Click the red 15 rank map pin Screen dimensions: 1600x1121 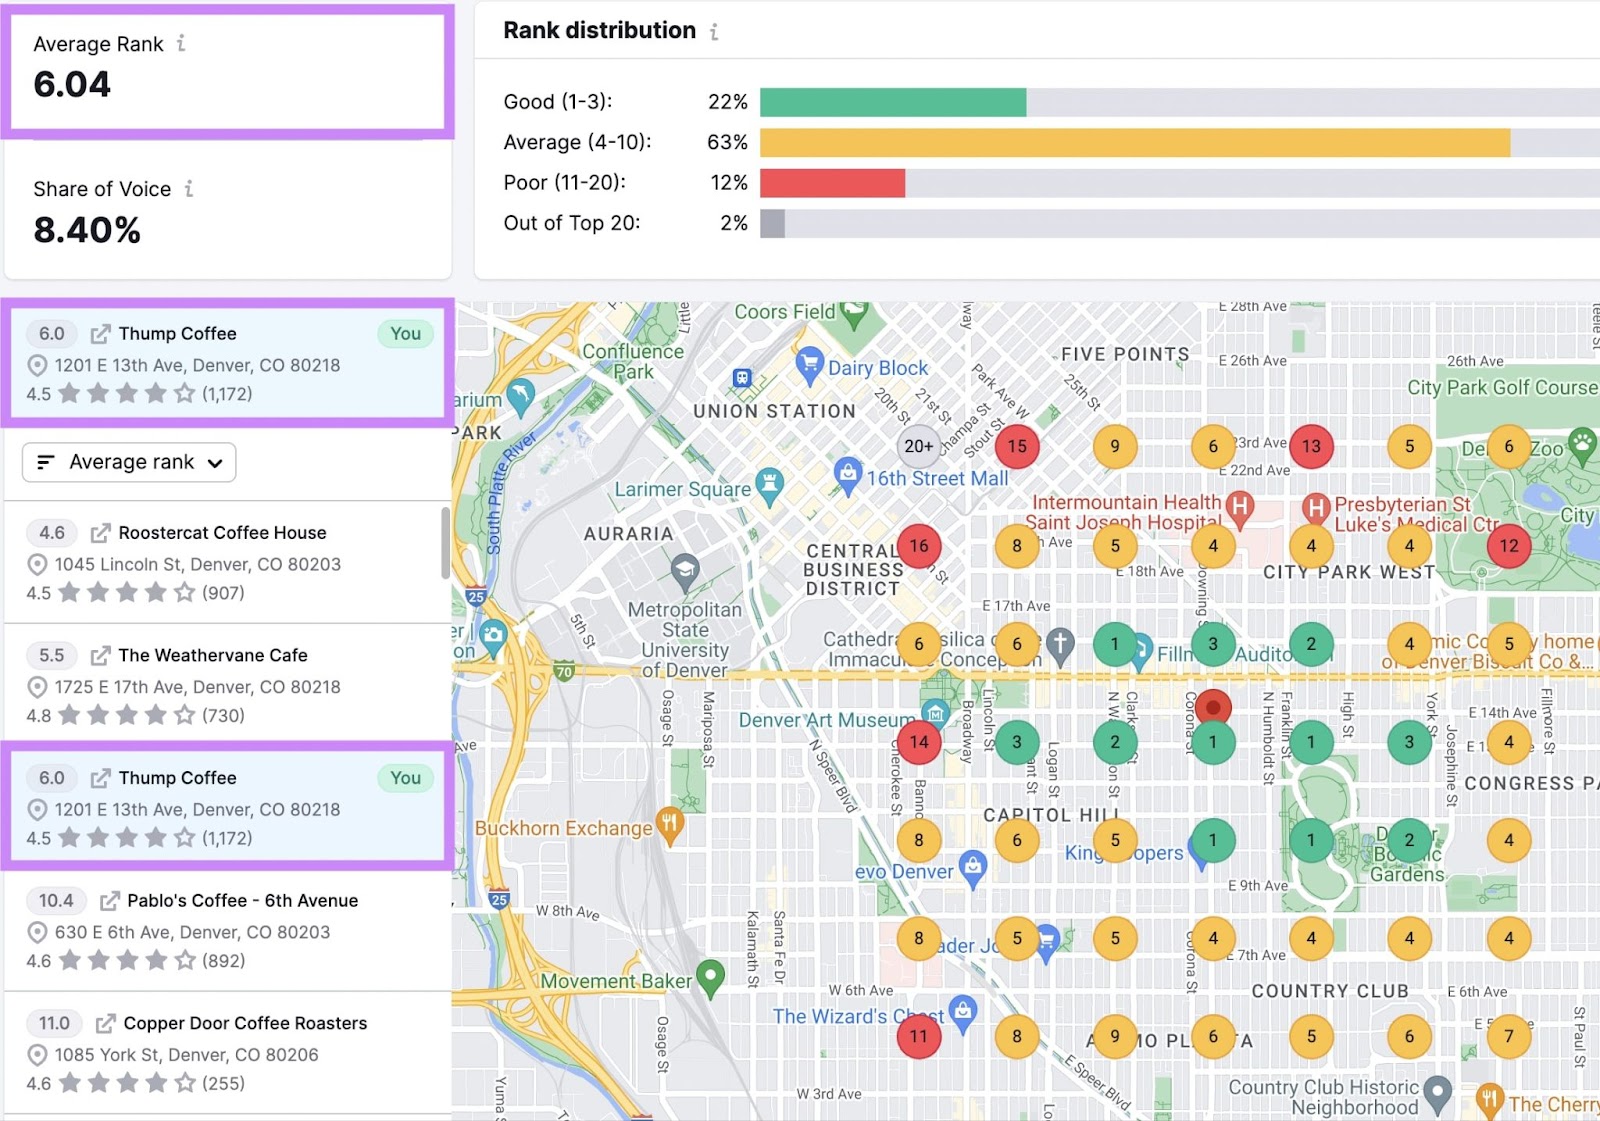coord(1017,446)
